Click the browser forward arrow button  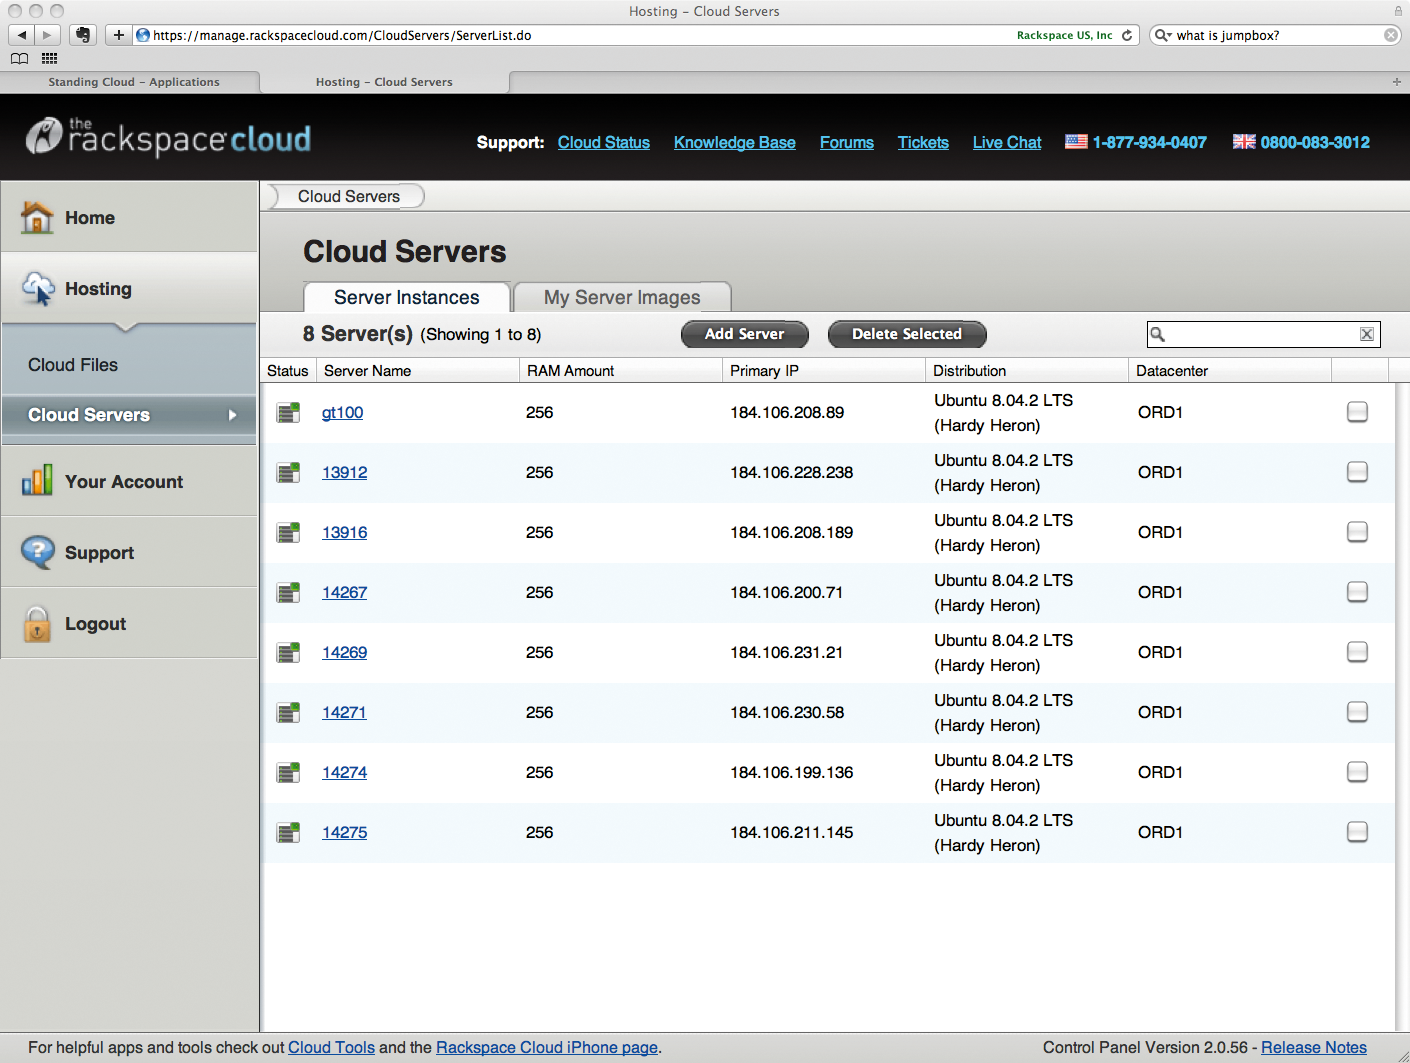(x=48, y=35)
